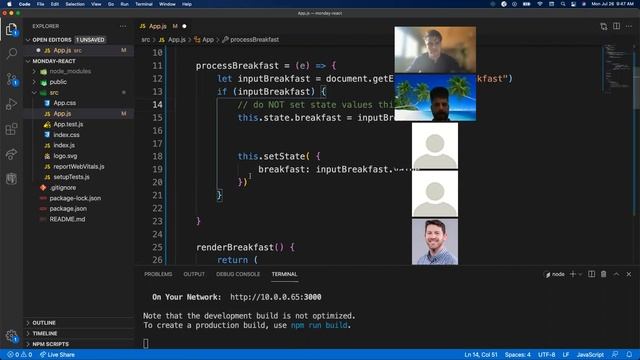The width and height of the screenshot is (640, 360).
Task: Add a new terminal with plus icon
Action: click(x=573, y=274)
